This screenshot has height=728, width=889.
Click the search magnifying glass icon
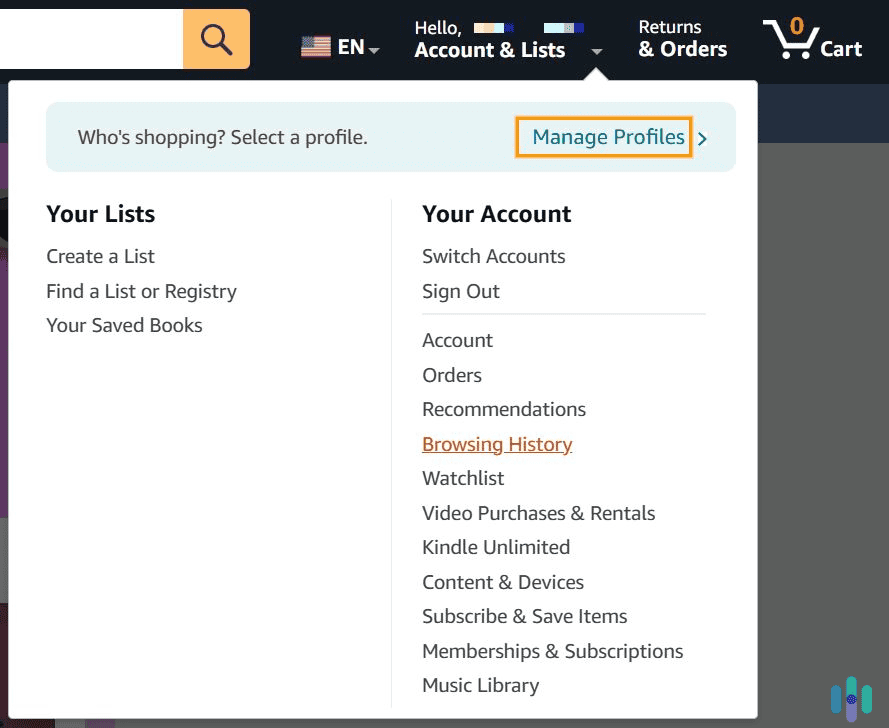pos(215,39)
